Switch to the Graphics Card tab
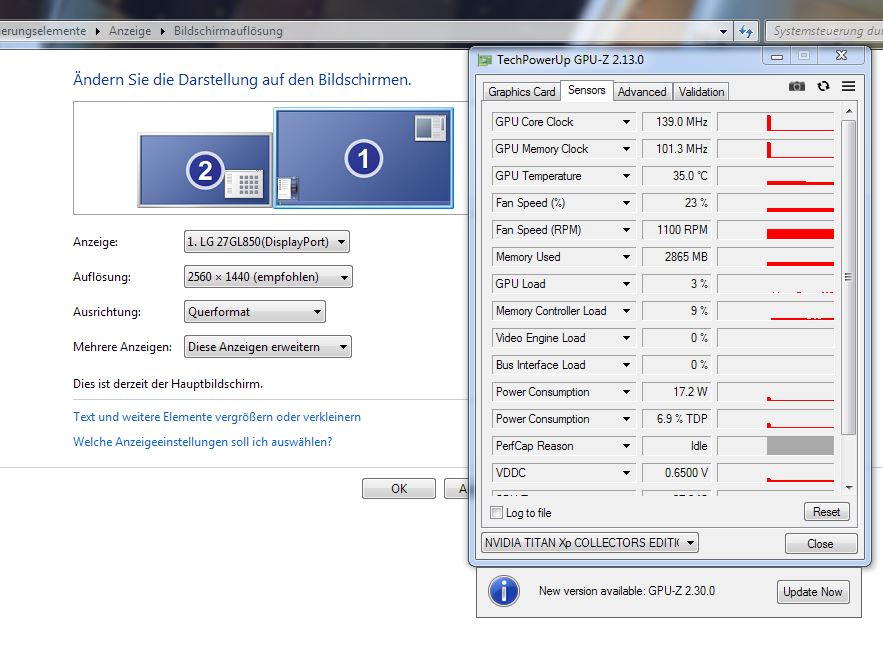 521,92
